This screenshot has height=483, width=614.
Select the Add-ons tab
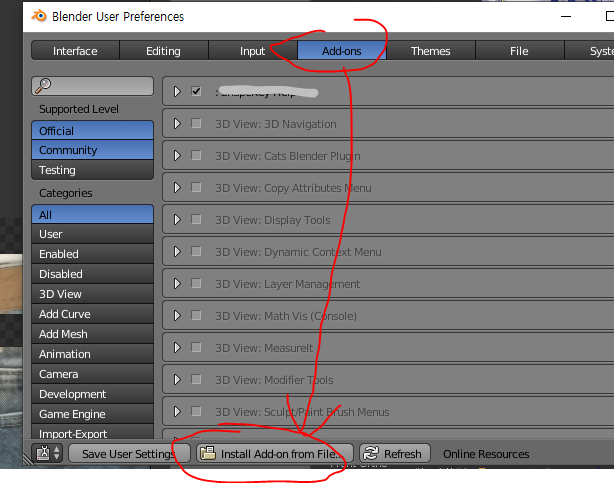click(x=341, y=51)
